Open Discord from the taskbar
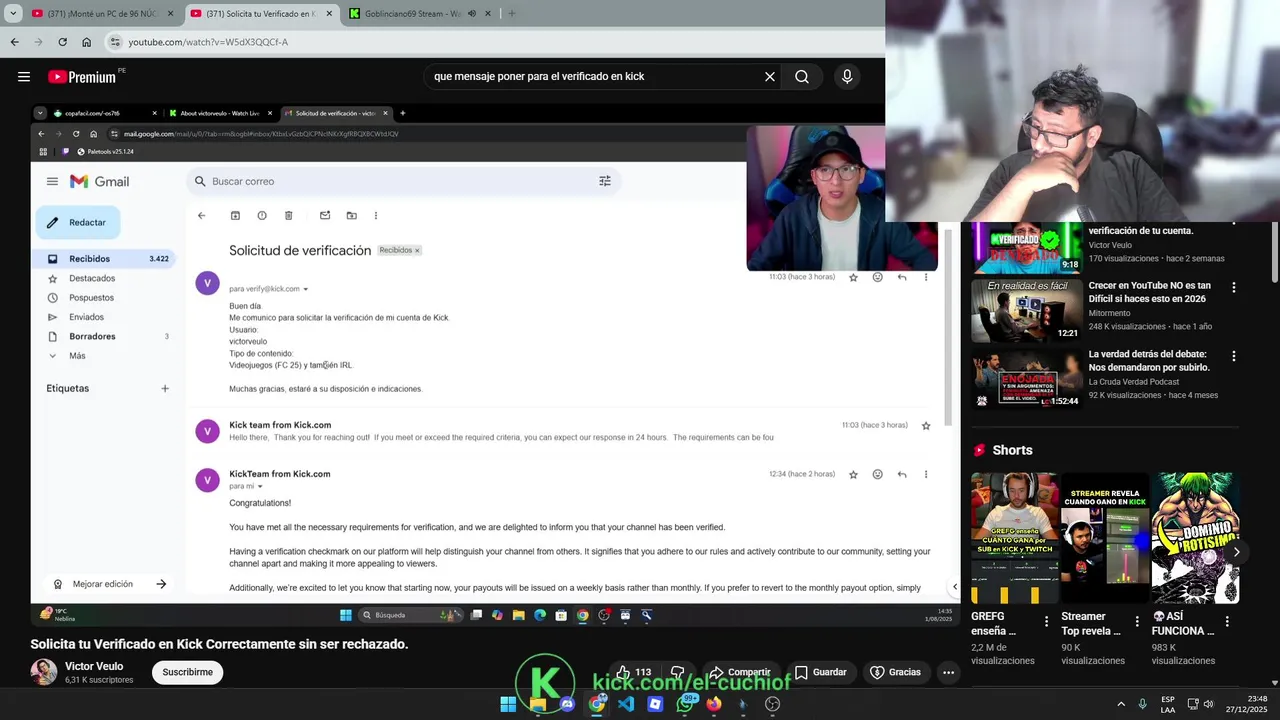 tap(567, 704)
